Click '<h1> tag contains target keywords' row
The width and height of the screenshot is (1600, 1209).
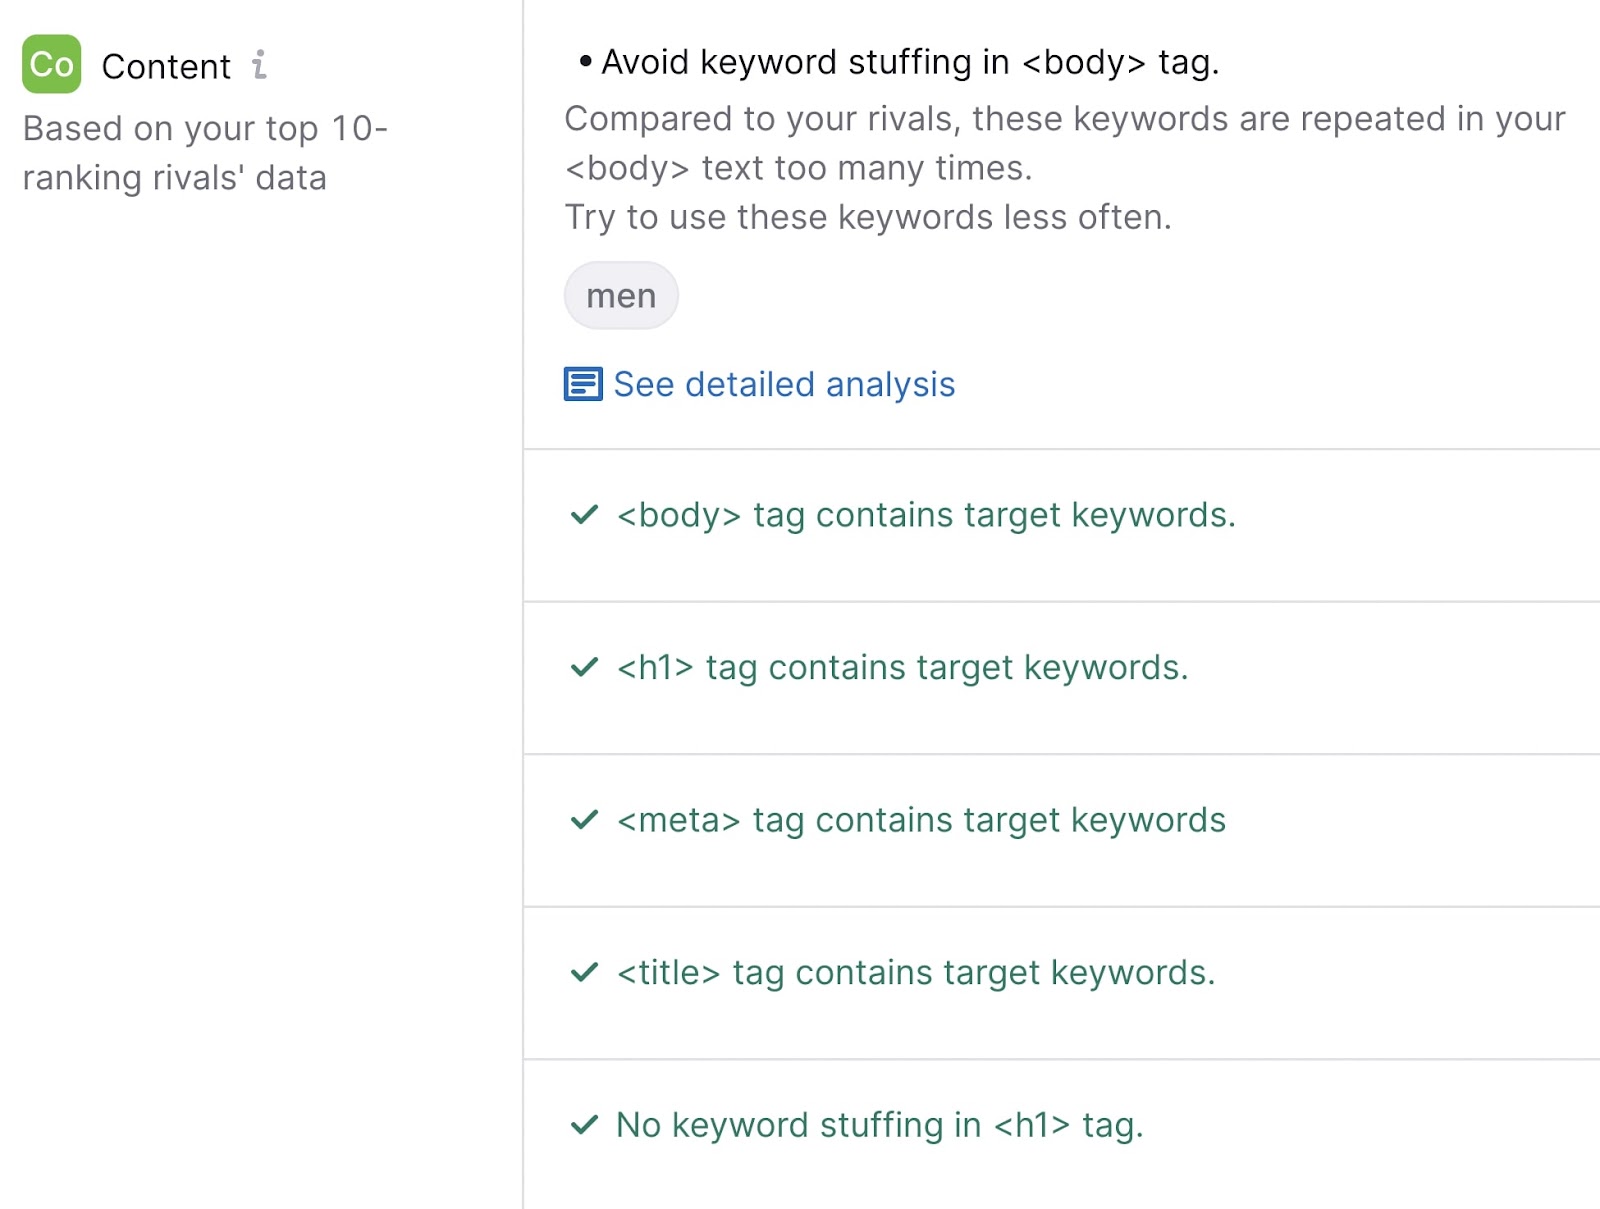(x=902, y=667)
